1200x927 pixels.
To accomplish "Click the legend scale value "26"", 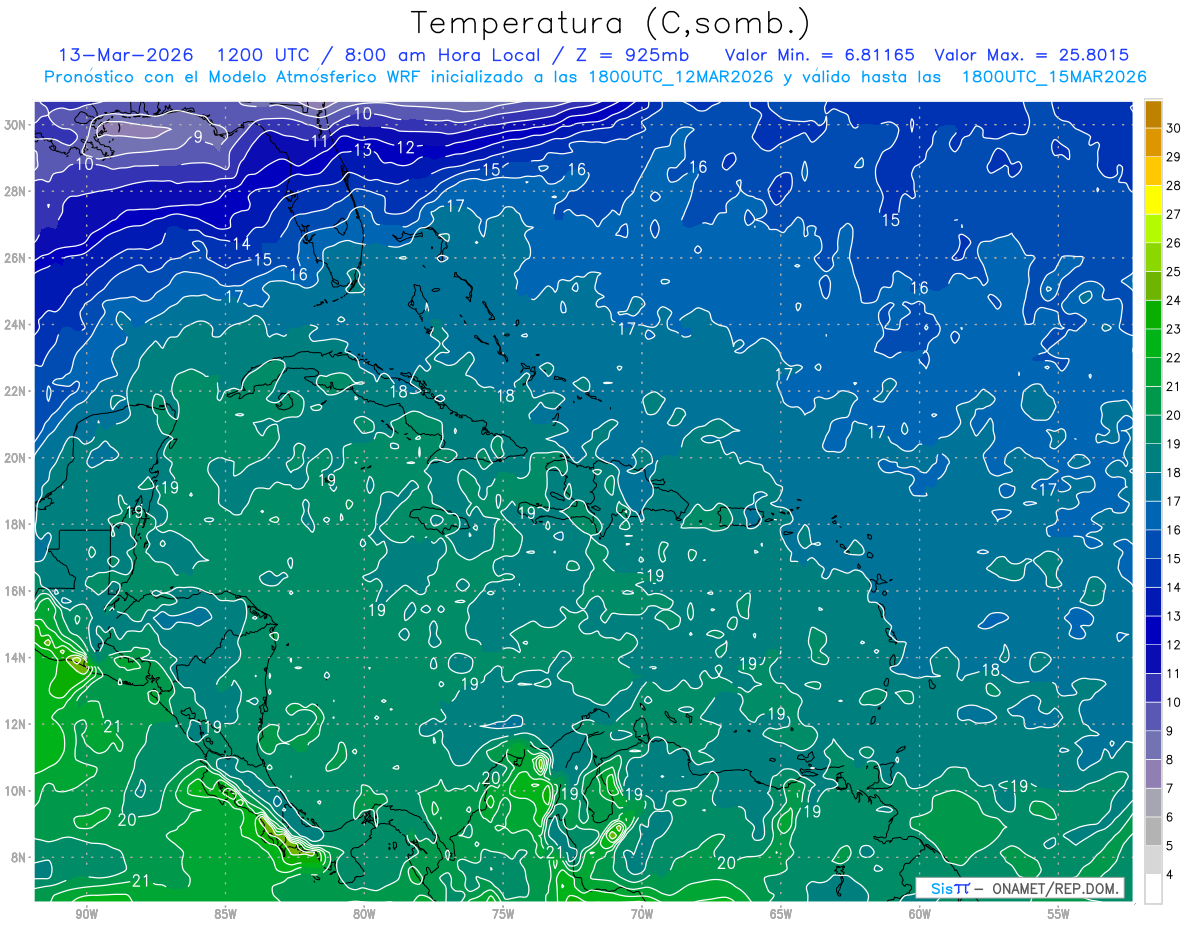I will [x=1174, y=243].
